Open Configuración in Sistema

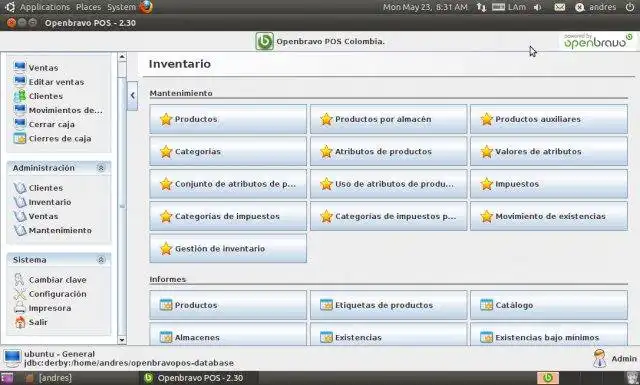(50, 294)
